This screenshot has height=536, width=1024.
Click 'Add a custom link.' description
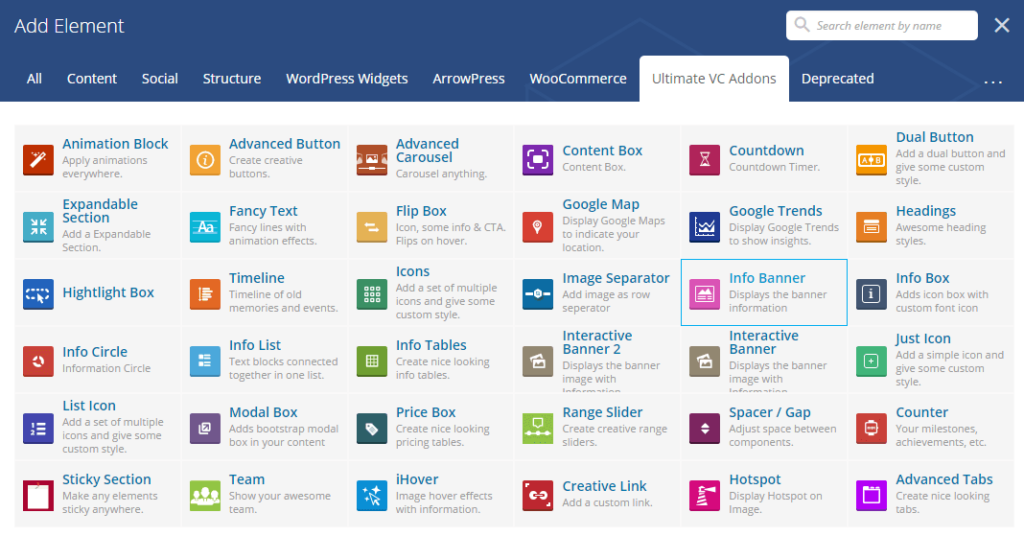click(x=607, y=503)
